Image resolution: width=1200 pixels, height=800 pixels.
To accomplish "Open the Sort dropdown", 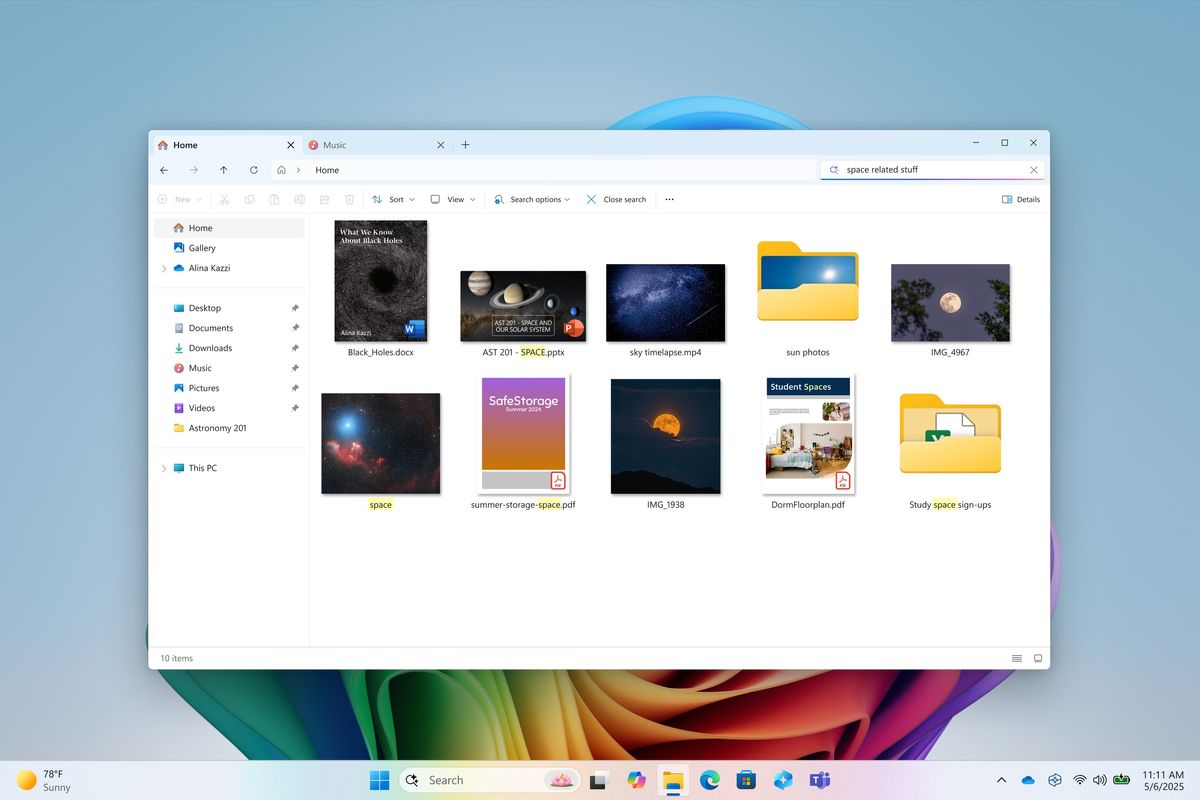I will pos(394,199).
